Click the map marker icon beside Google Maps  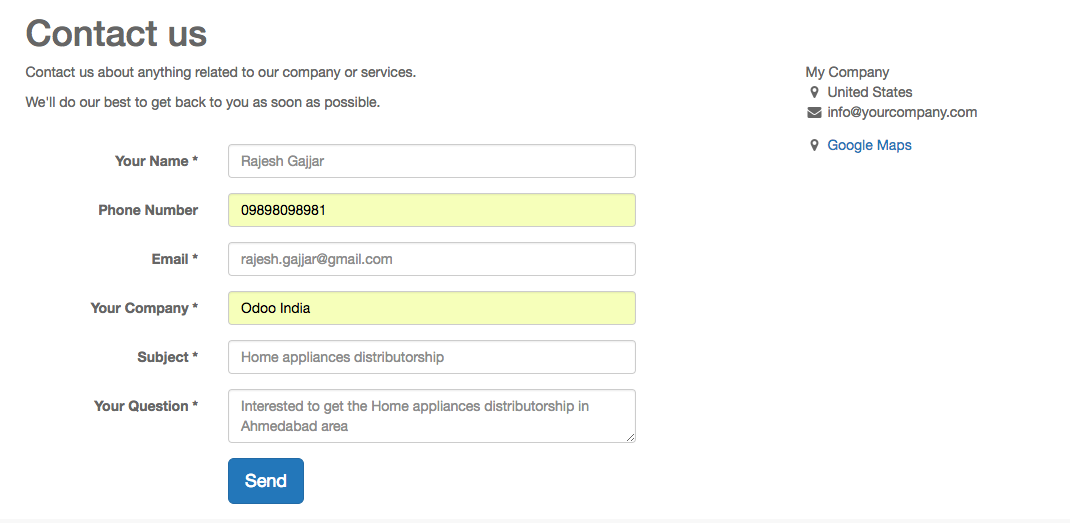pyautogui.click(x=814, y=145)
